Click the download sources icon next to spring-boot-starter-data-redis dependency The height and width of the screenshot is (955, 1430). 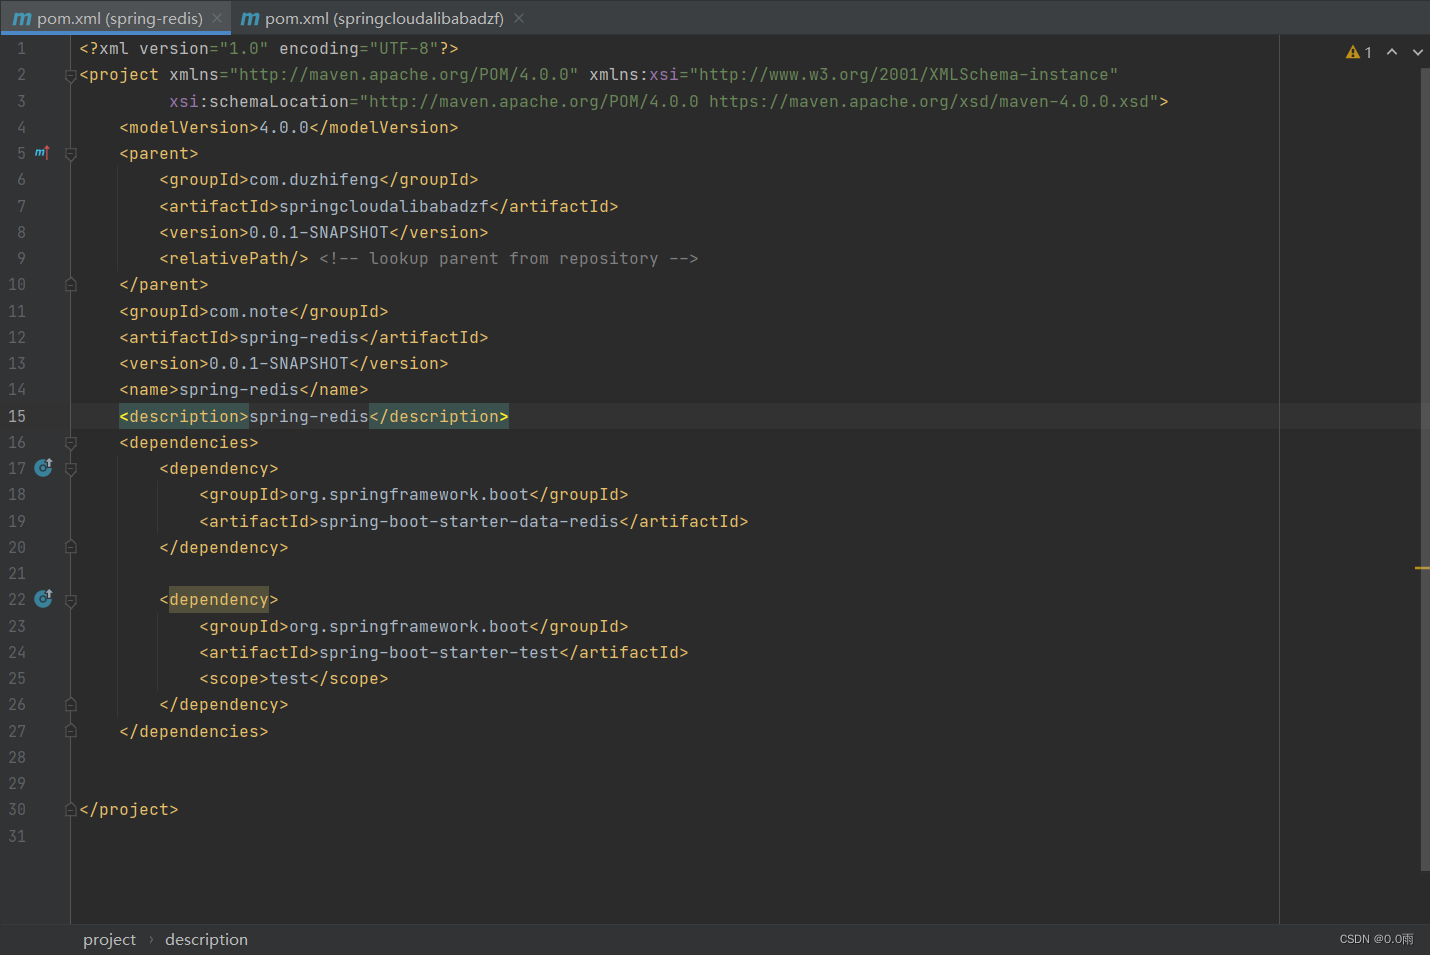(x=42, y=467)
